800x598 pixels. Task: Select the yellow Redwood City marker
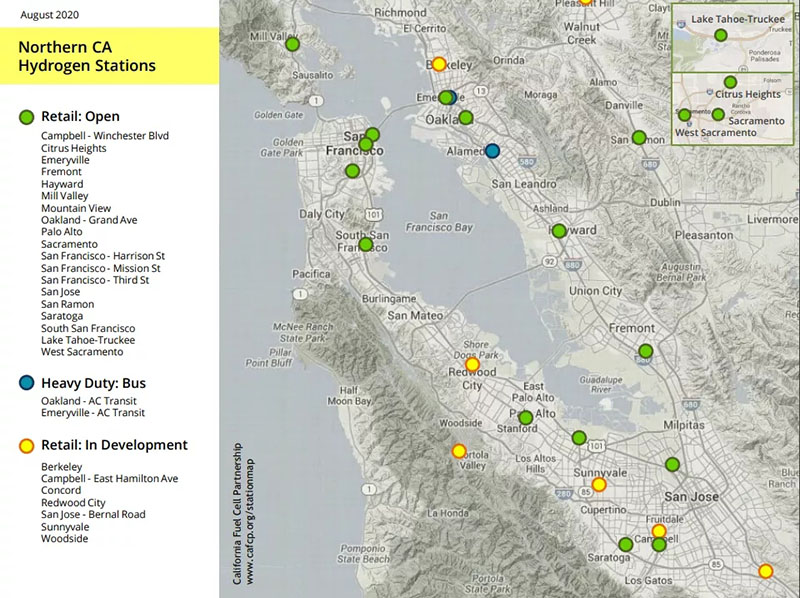click(x=472, y=365)
